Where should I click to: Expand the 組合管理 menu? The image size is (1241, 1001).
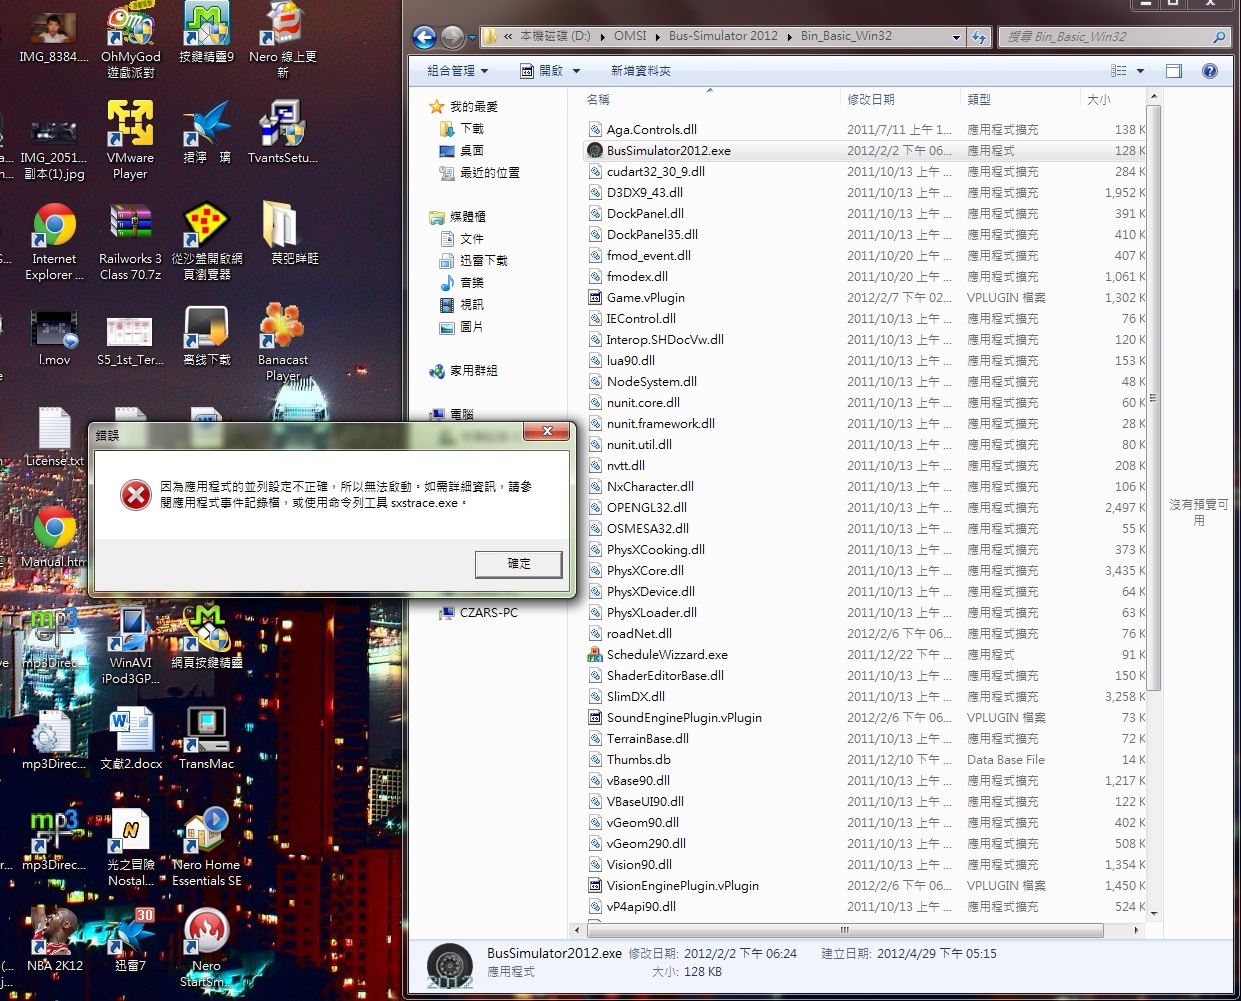pyautogui.click(x=457, y=71)
